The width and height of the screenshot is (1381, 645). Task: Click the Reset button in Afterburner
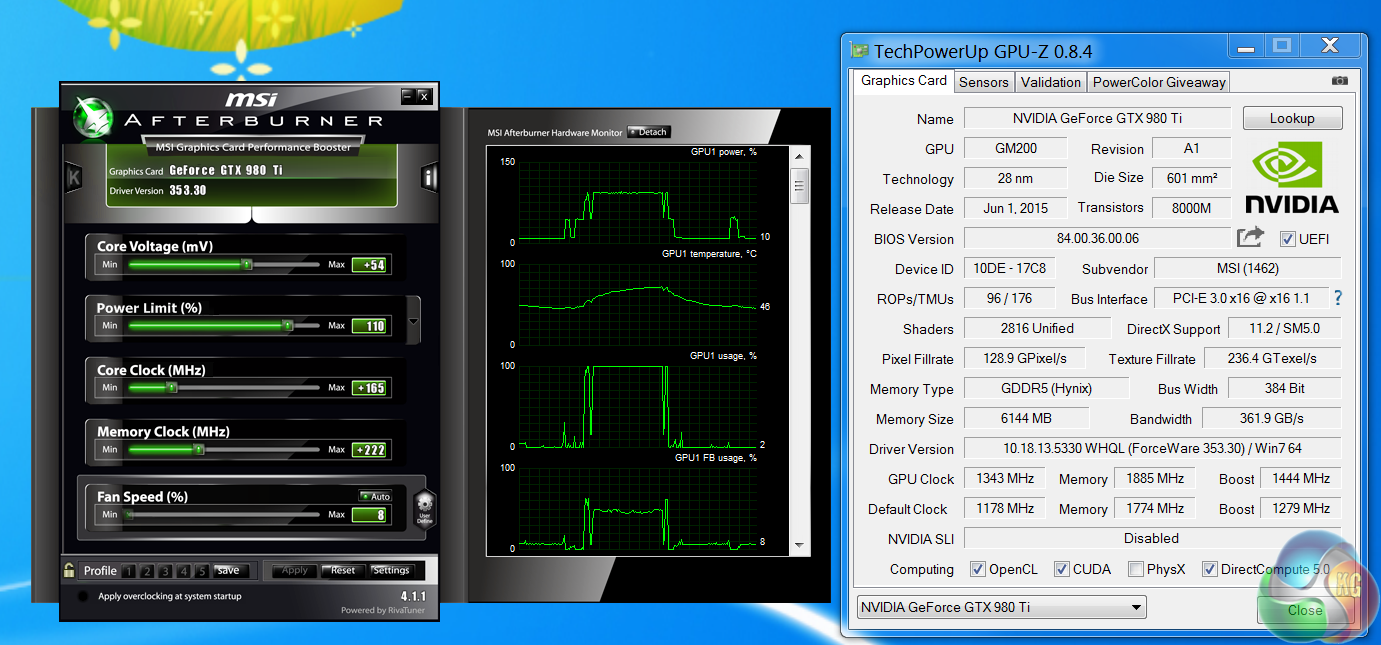tap(343, 570)
